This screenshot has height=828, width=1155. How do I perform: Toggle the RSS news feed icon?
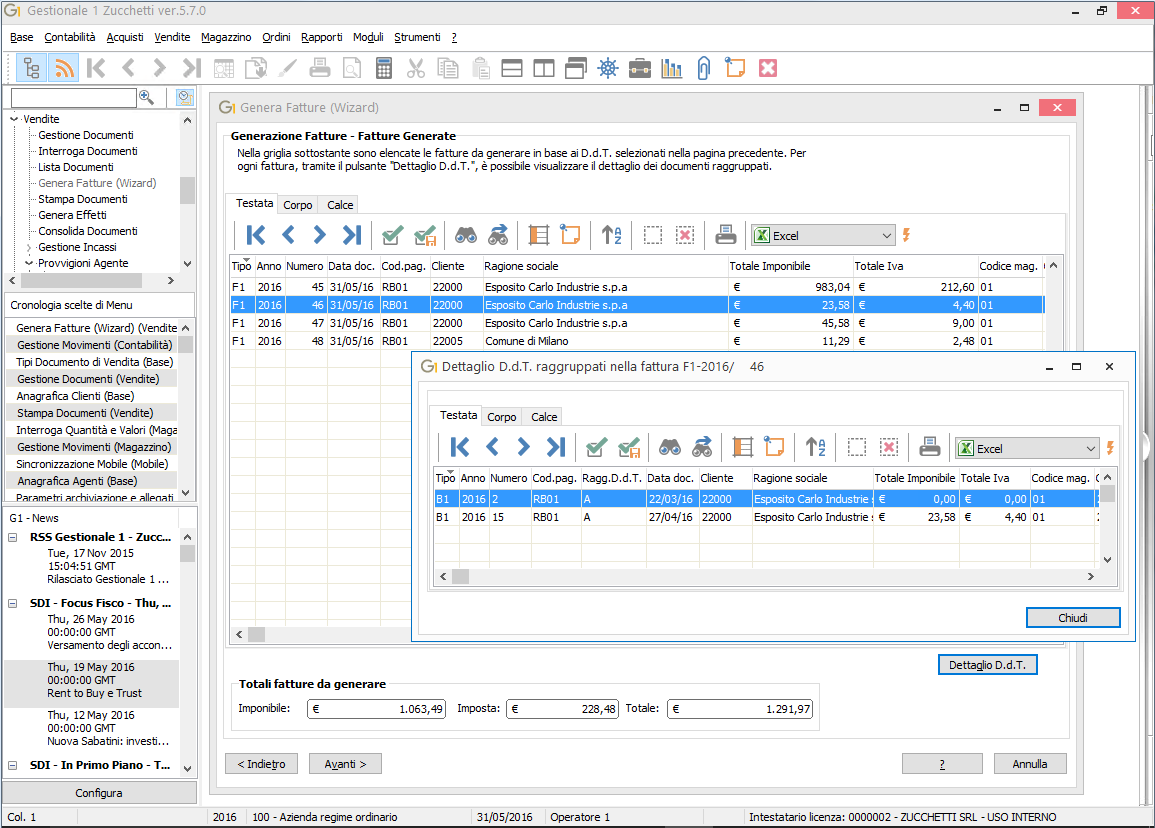tap(64, 69)
